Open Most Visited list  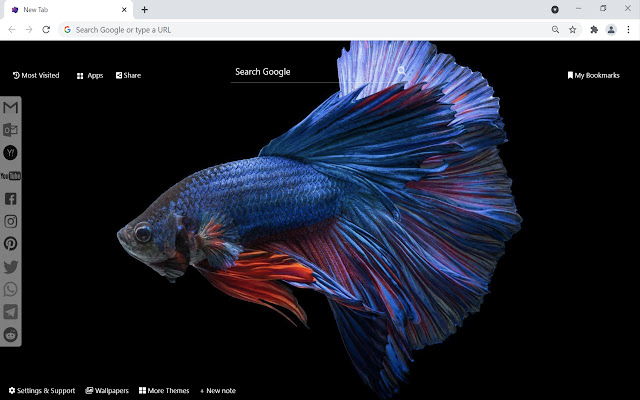pos(36,76)
